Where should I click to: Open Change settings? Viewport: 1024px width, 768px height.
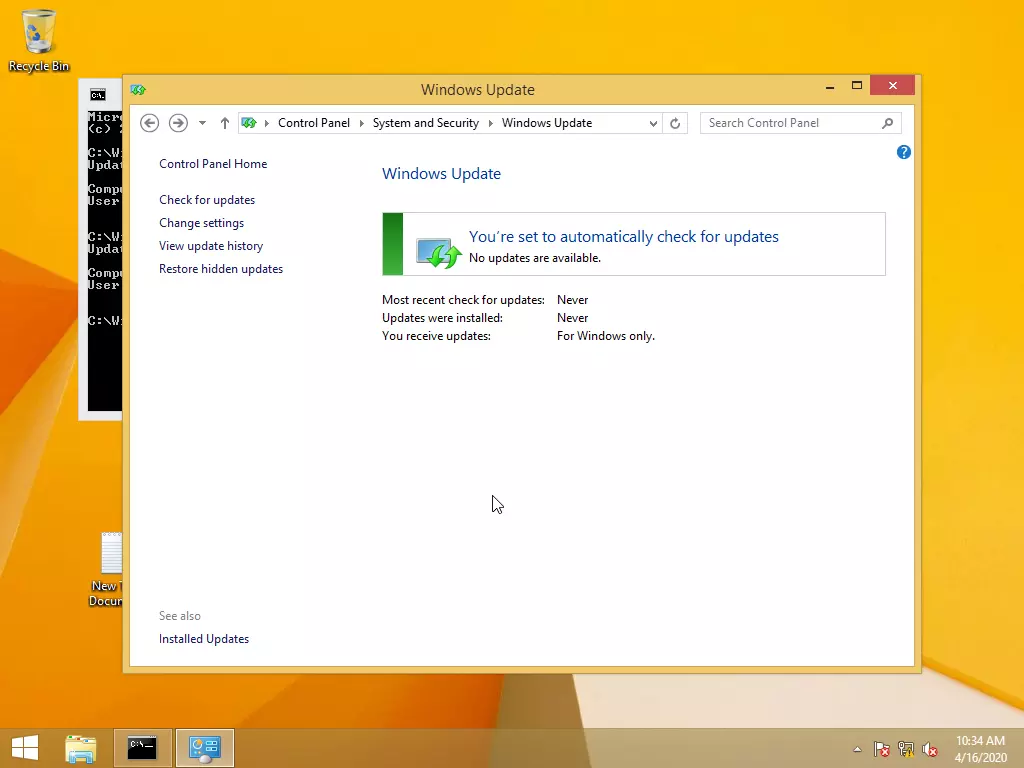[201, 223]
